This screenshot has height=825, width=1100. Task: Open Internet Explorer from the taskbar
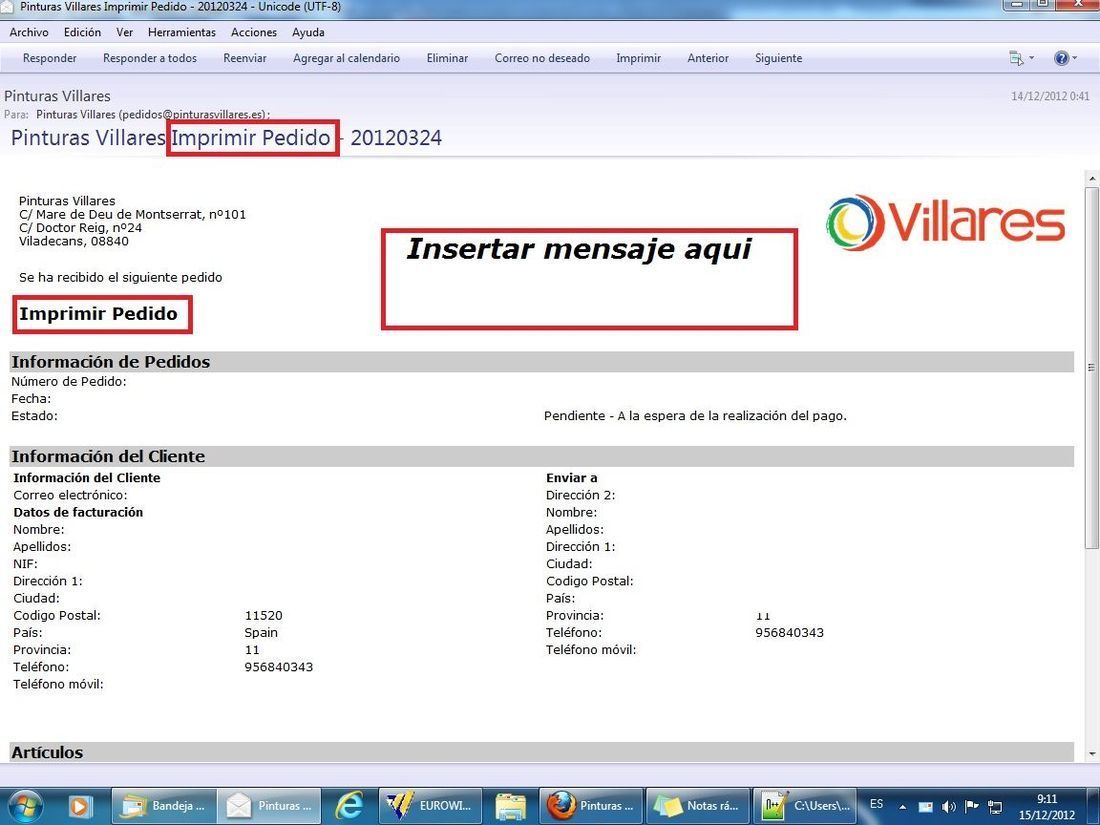tap(349, 806)
